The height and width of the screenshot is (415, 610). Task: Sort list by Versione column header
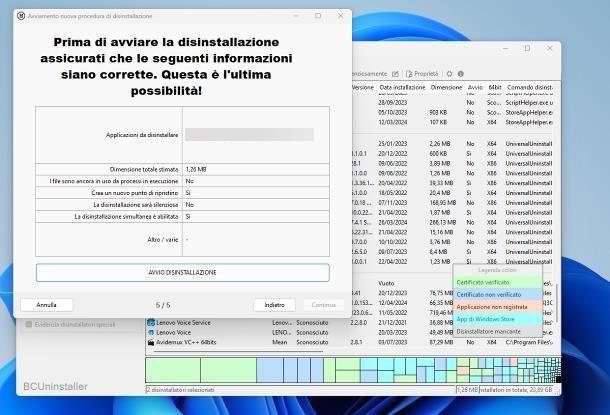(x=363, y=88)
